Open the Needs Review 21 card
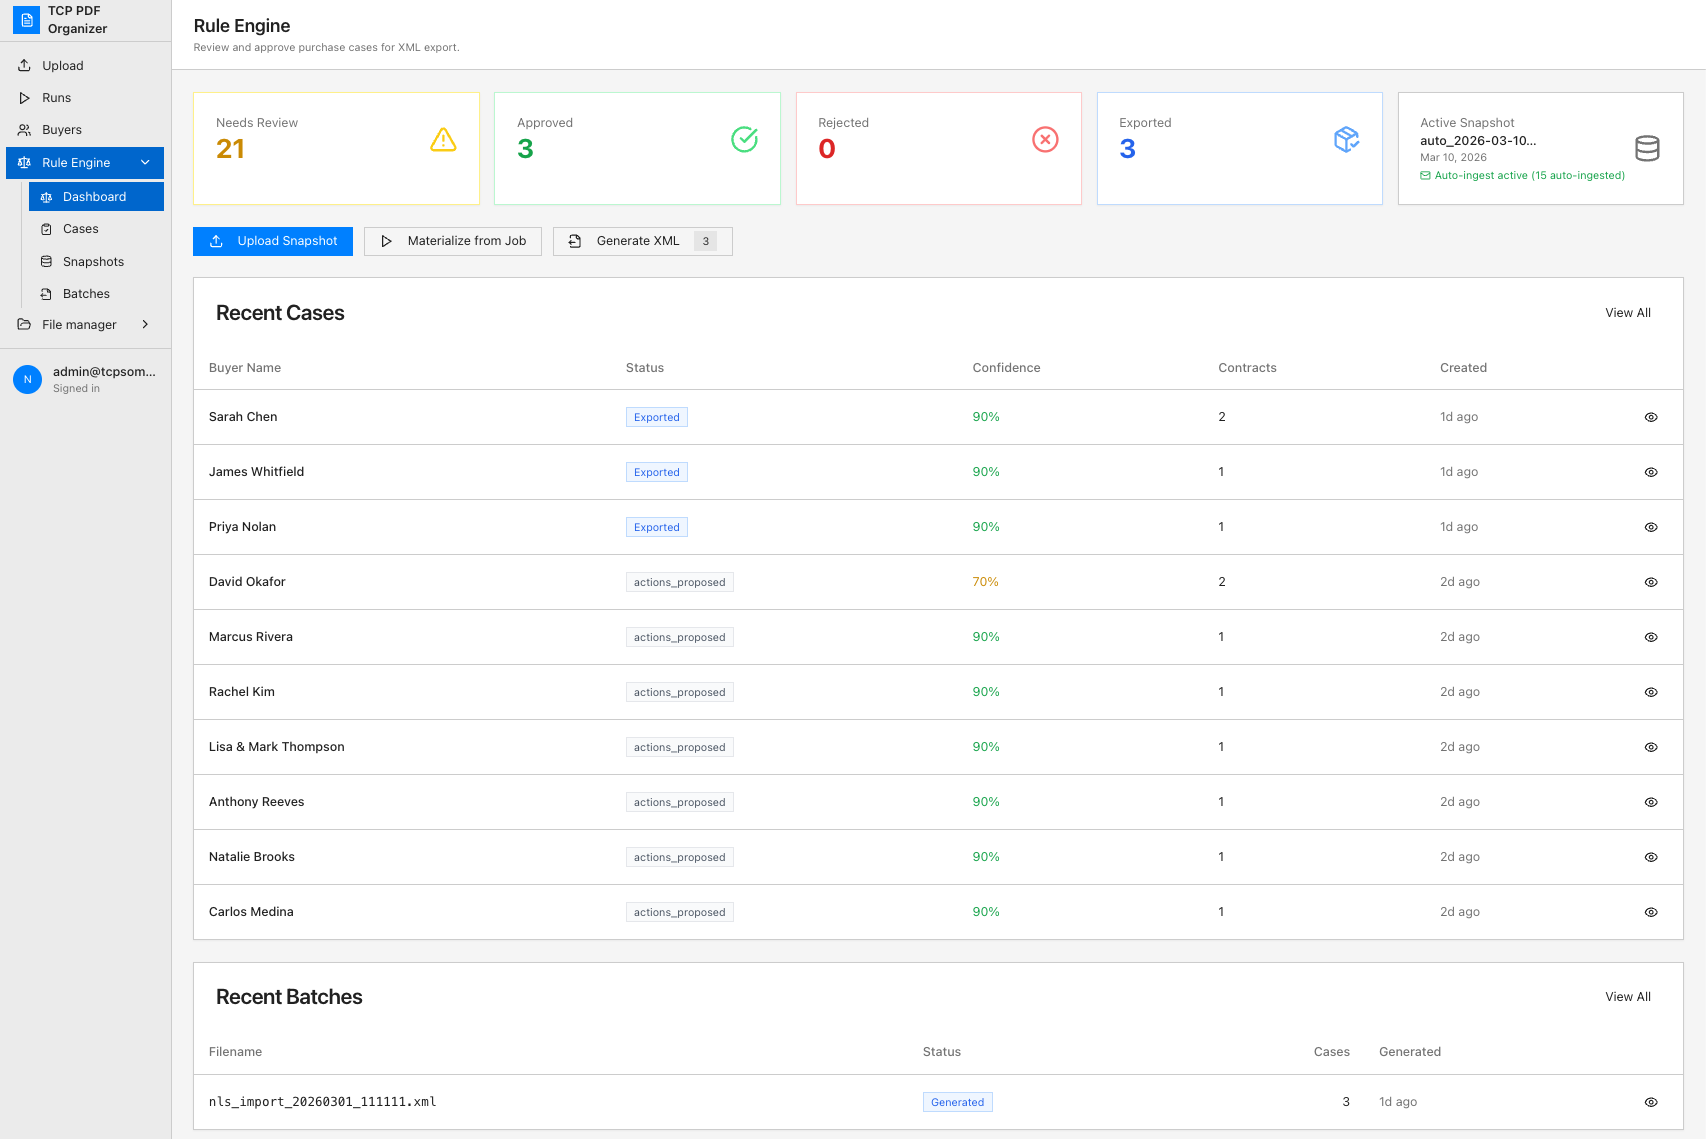Image resolution: width=1706 pixels, height=1139 pixels. tap(336, 149)
